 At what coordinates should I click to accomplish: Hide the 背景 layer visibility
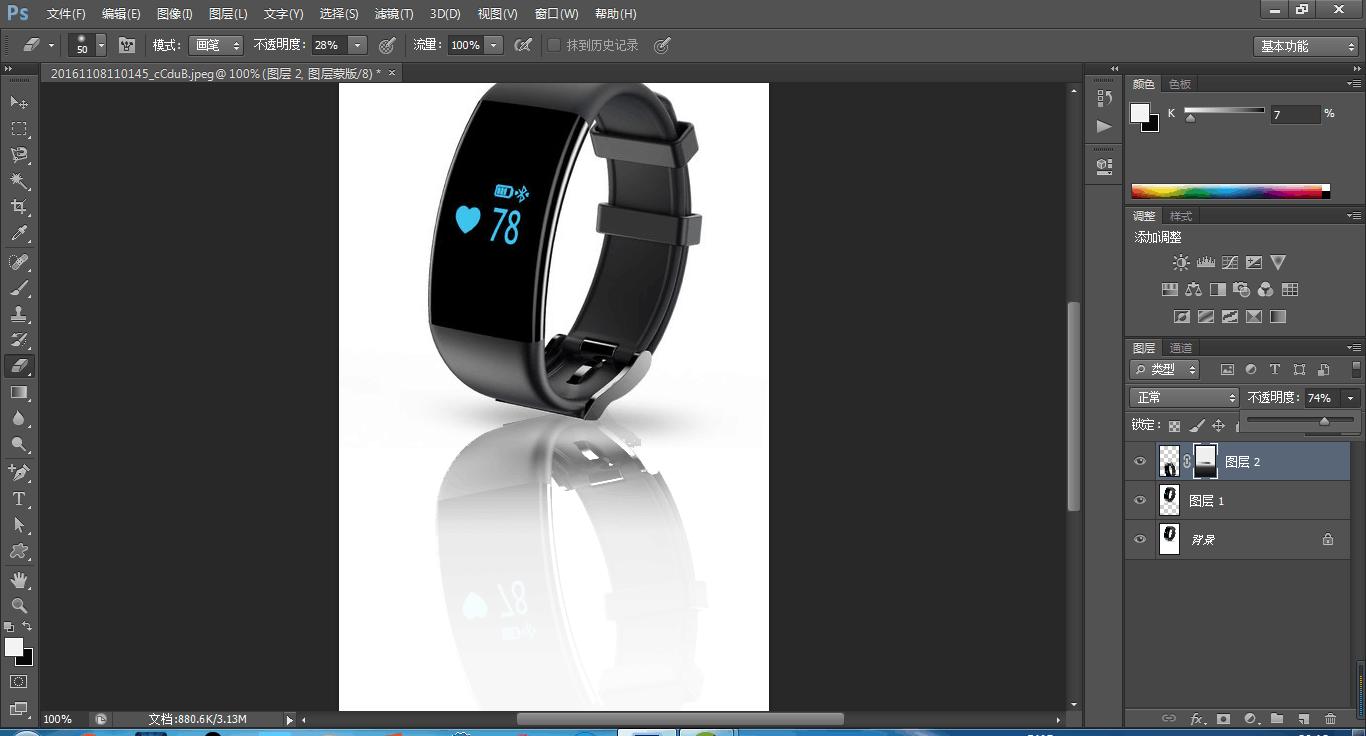point(1140,539)
